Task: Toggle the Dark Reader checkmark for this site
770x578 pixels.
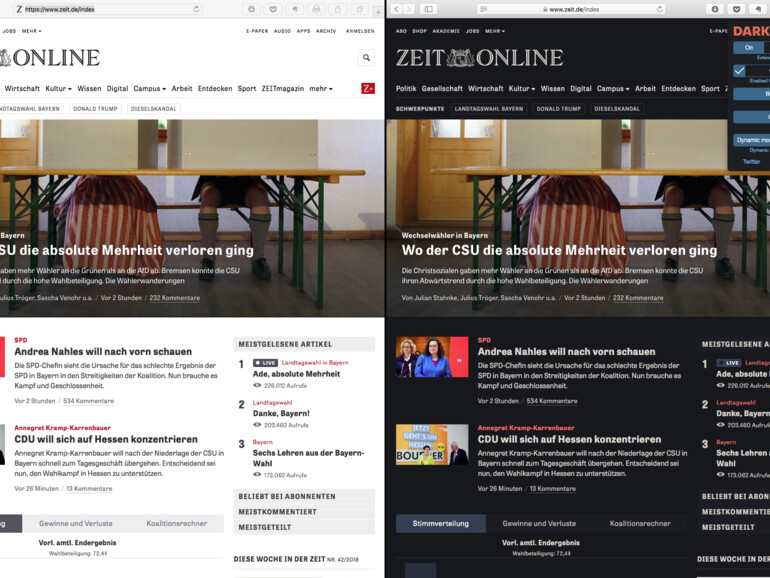Action: coord(740,71)
